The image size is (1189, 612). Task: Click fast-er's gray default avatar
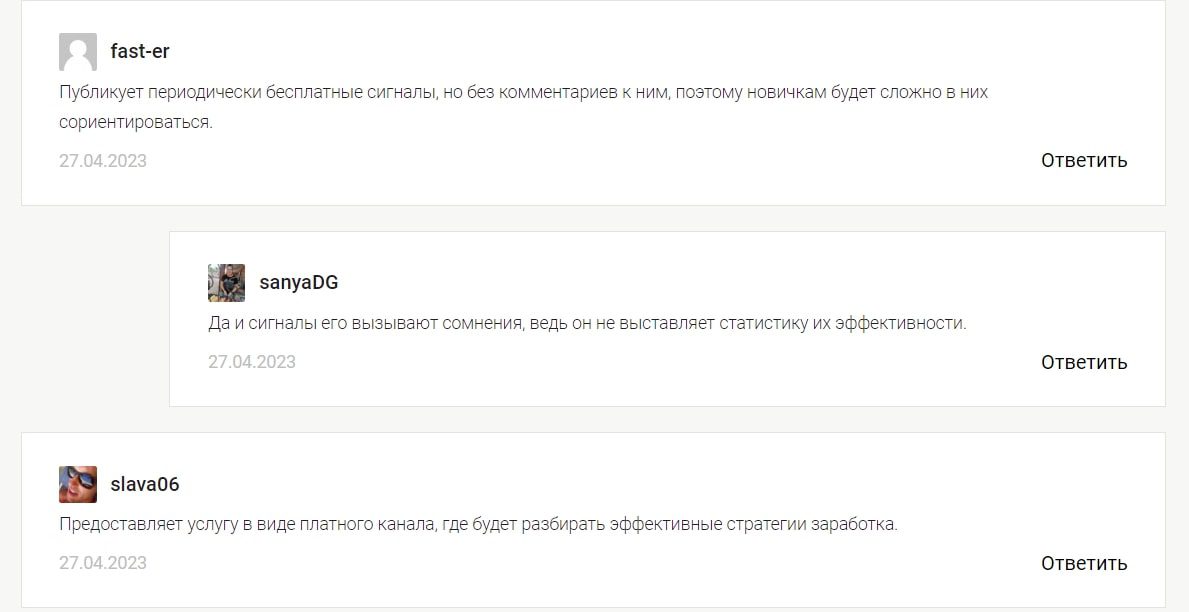(x=78, y=52)
